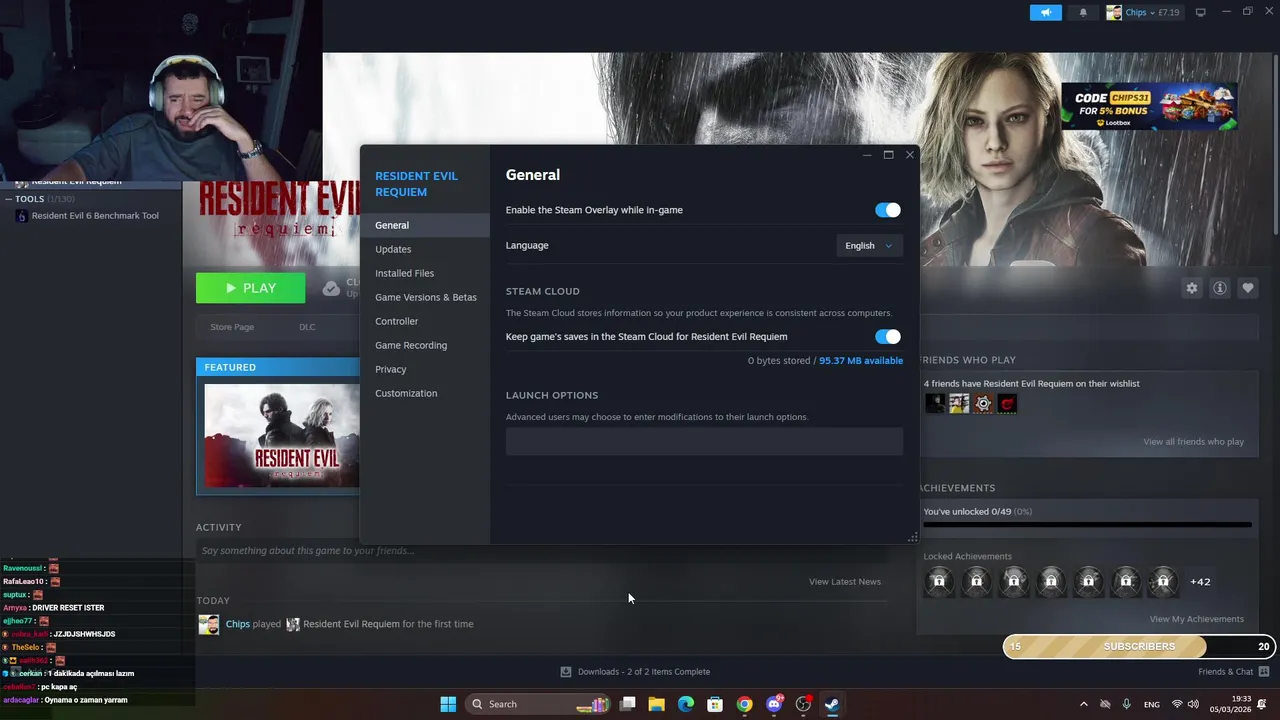
Task: Select General settings tab
Action: [x=425, y=225]
